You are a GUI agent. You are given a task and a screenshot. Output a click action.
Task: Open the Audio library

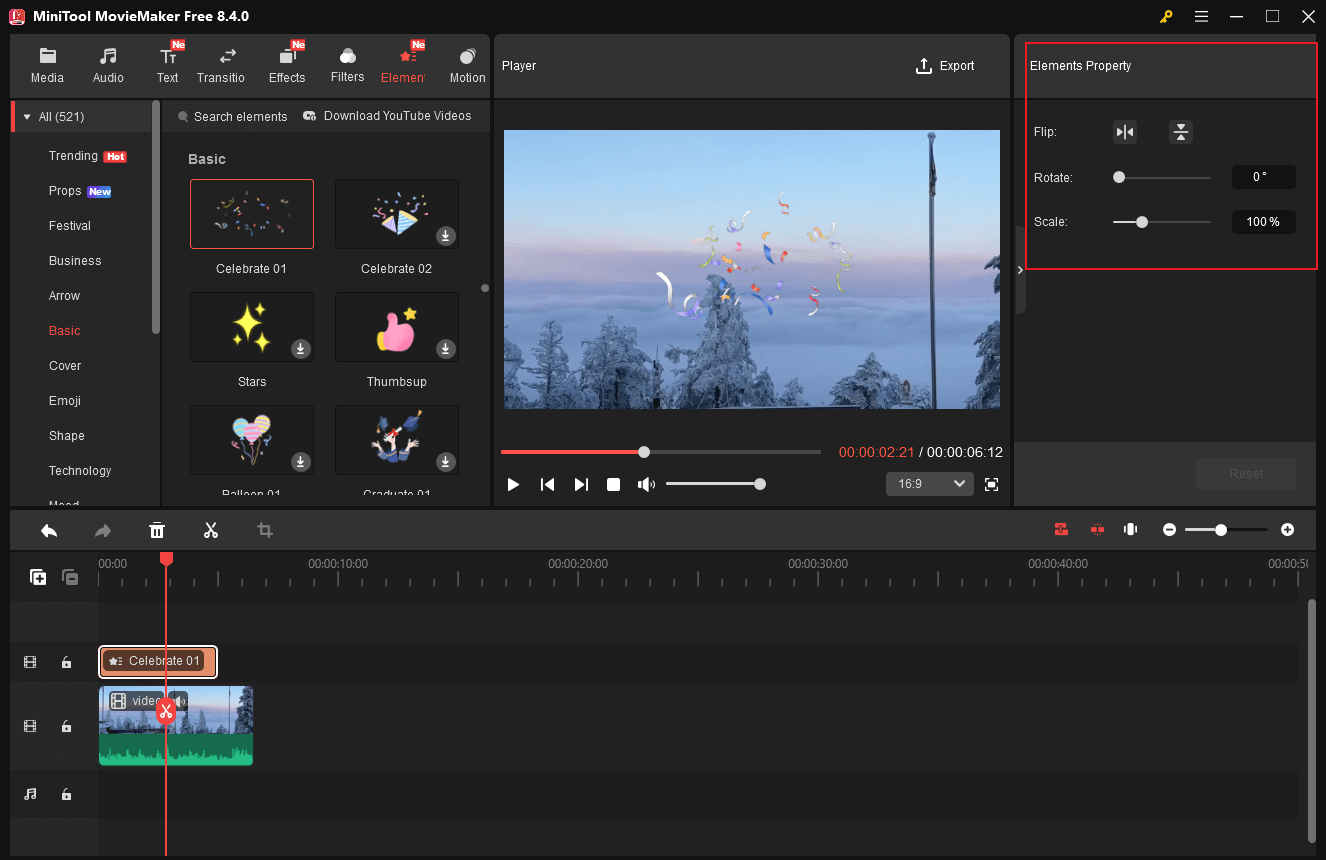pyautogui.click(x=107, y=63)
